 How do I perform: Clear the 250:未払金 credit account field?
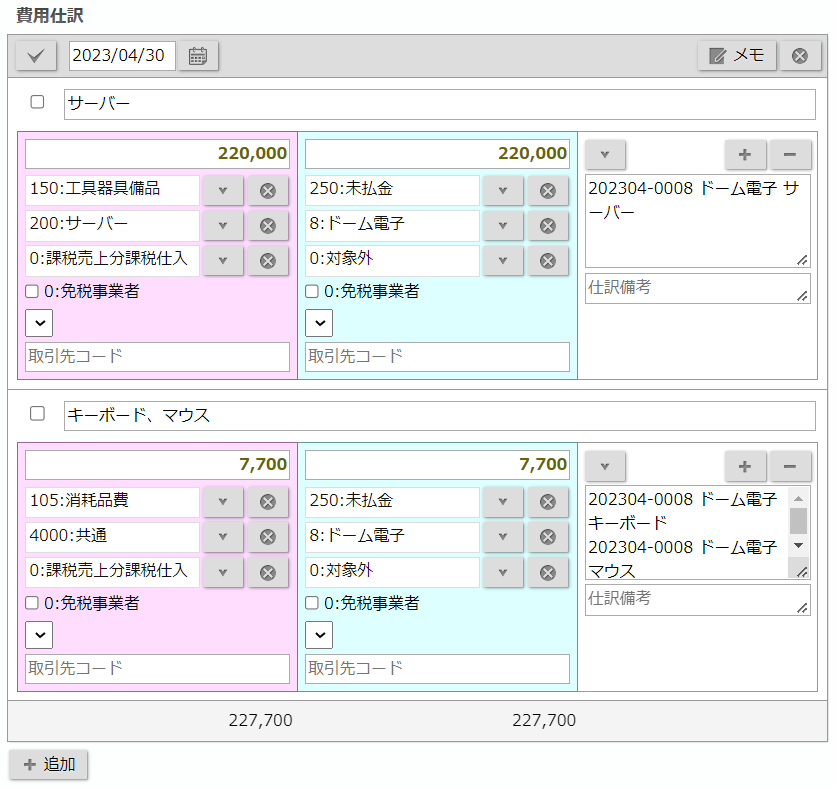click(x=548, y=190)
